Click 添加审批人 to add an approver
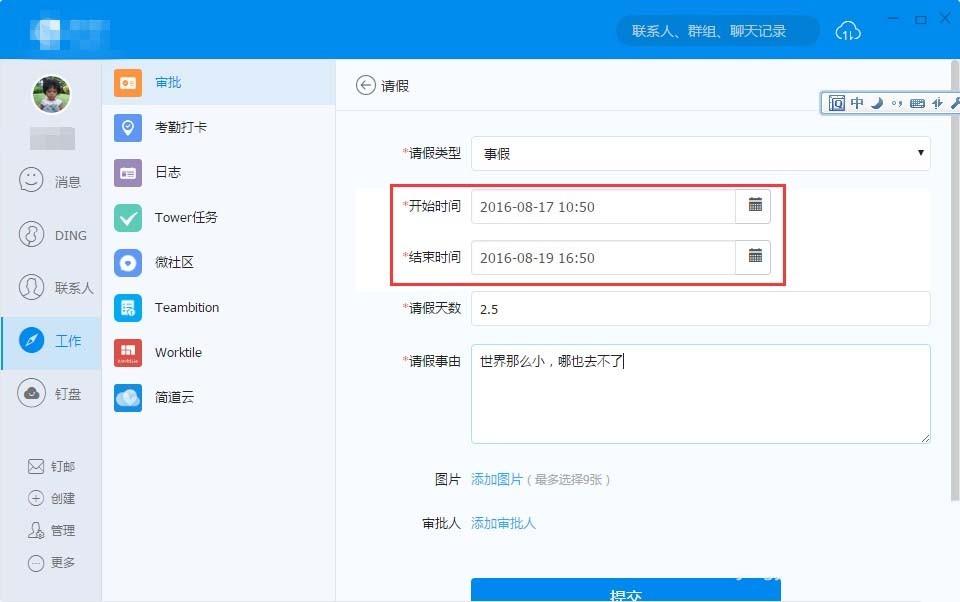The image size is (960, 602). pos(502,522)
